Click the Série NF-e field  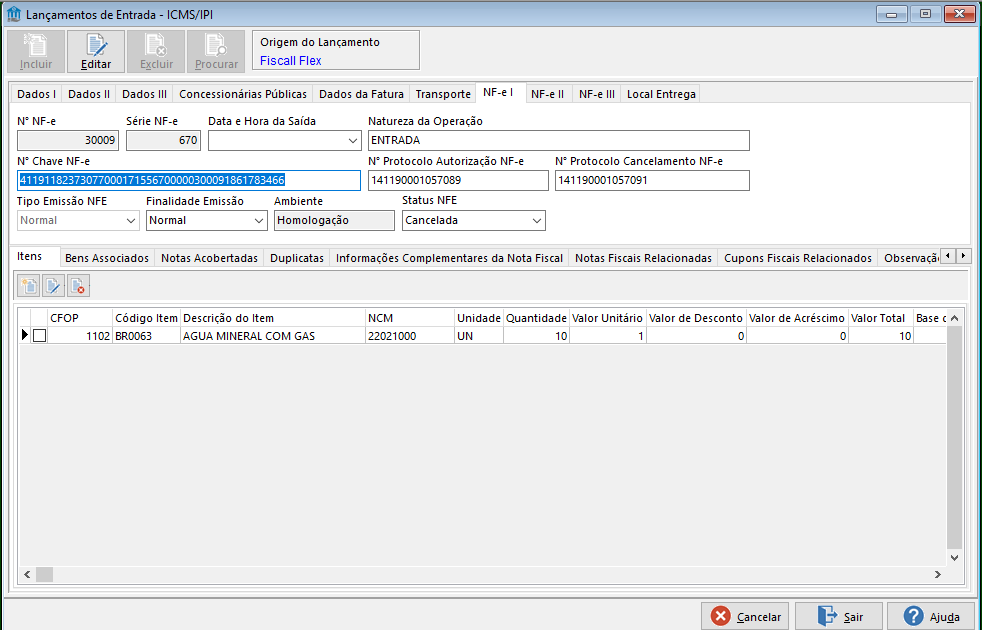[163, 140]
